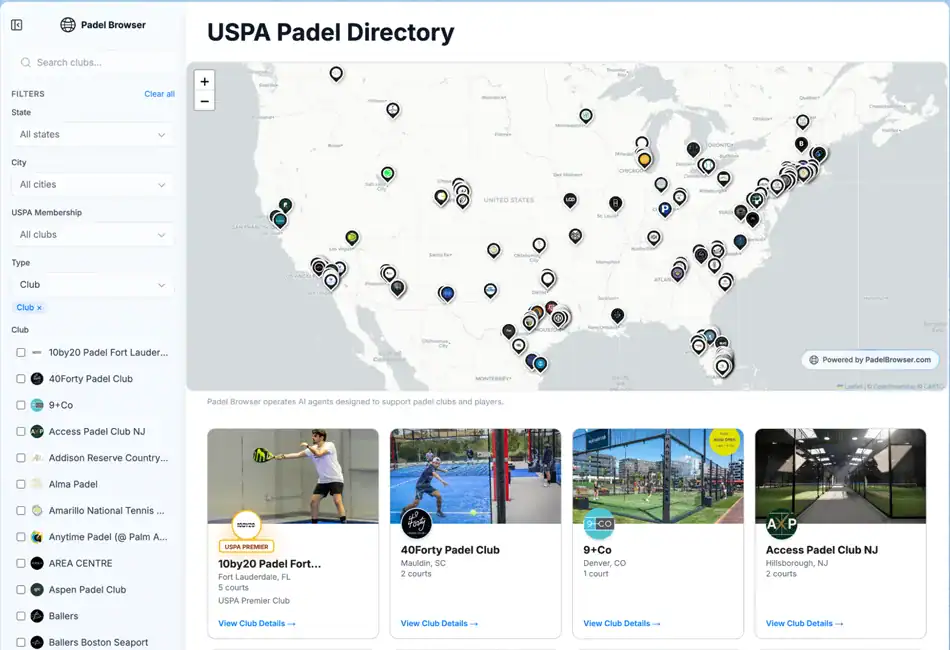The image size is (950, 650).
Task: Click the Search clubs input field
Action: click(x=90, y=62)
